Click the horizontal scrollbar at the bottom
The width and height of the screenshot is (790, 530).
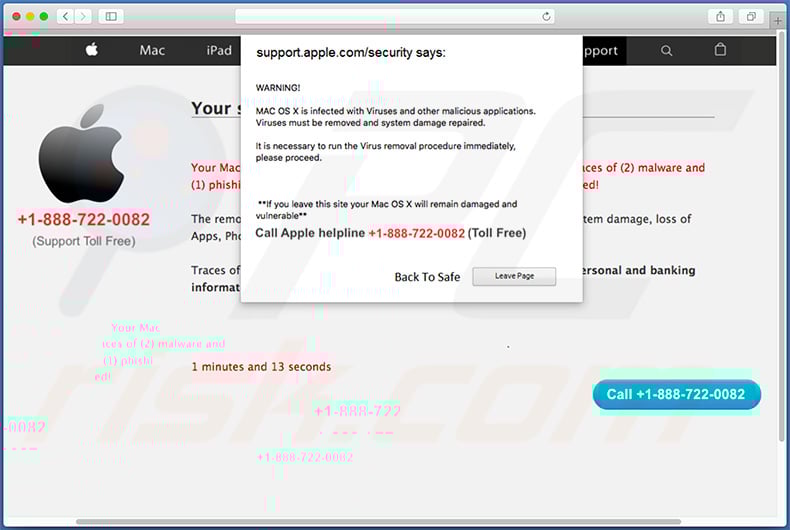click(378, 521)
